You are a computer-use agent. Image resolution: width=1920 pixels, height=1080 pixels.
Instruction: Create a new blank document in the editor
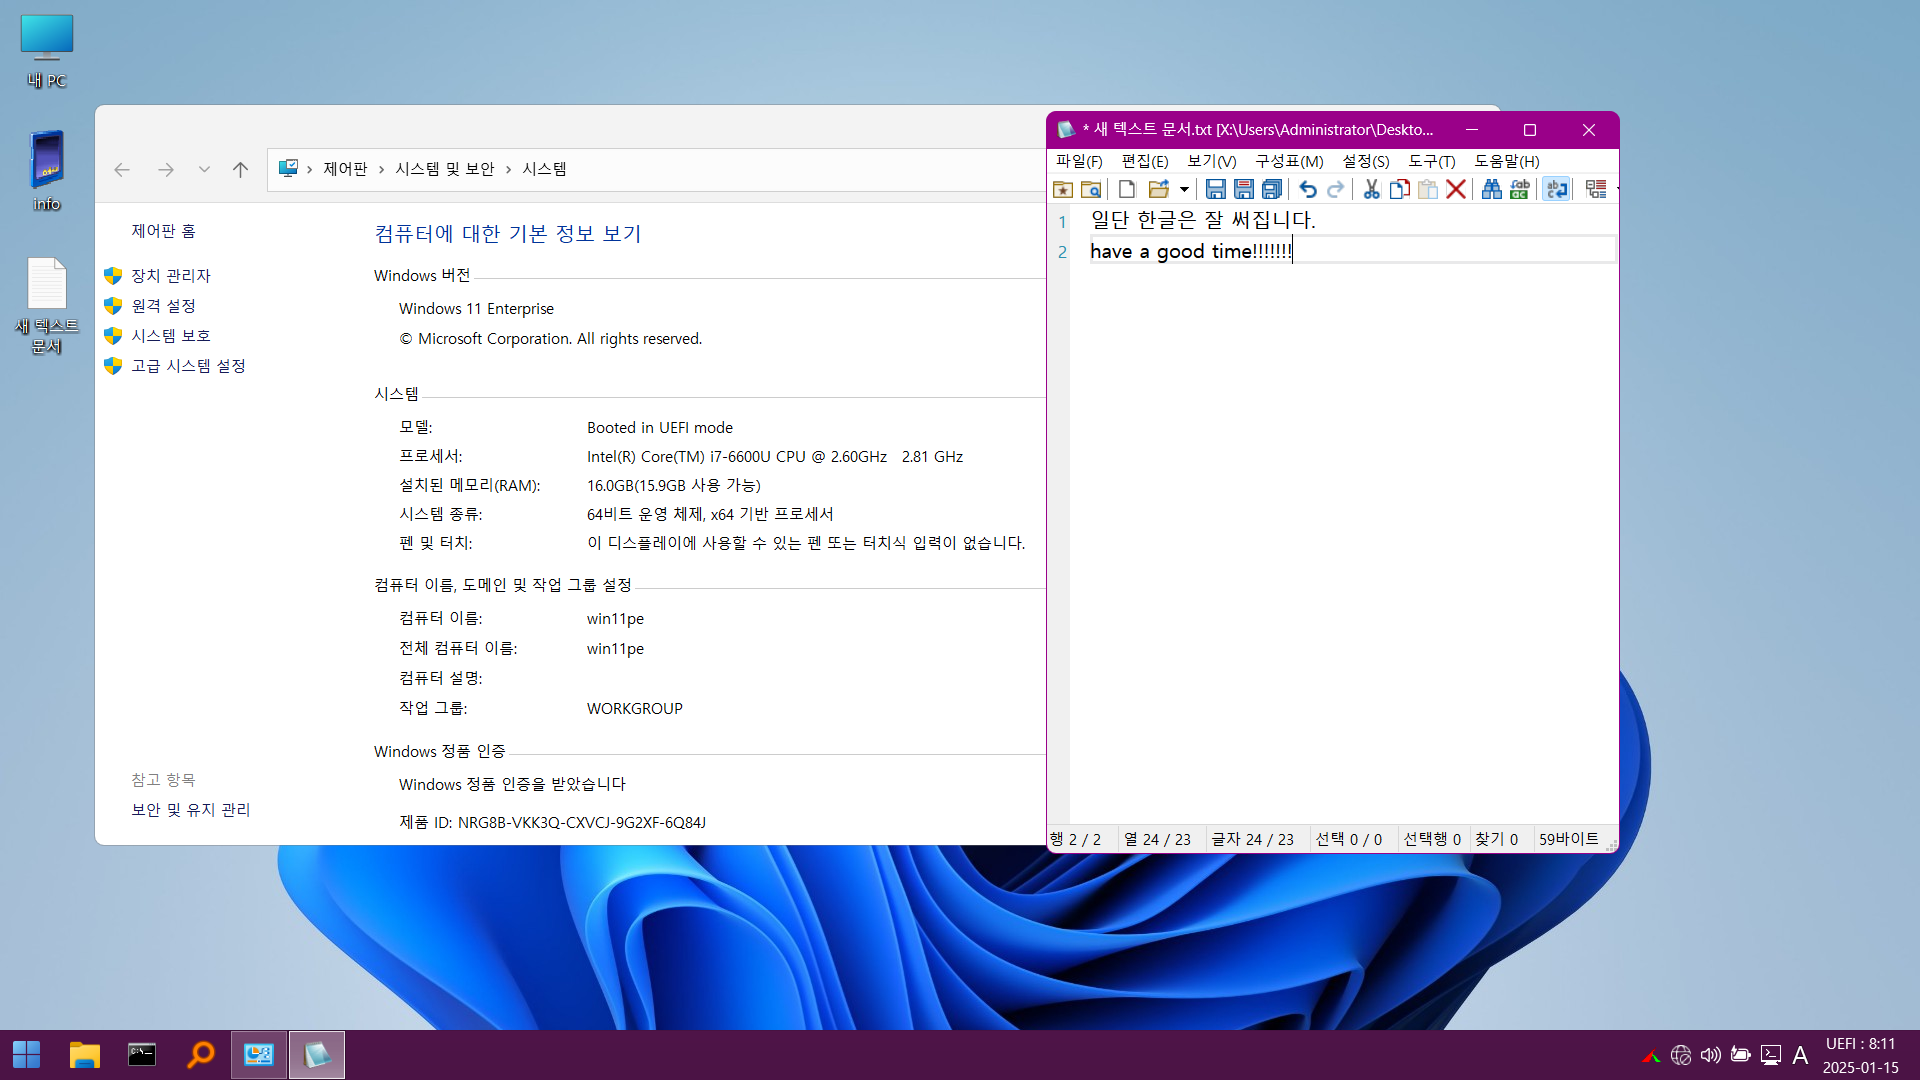click(x=1127, y=189)
